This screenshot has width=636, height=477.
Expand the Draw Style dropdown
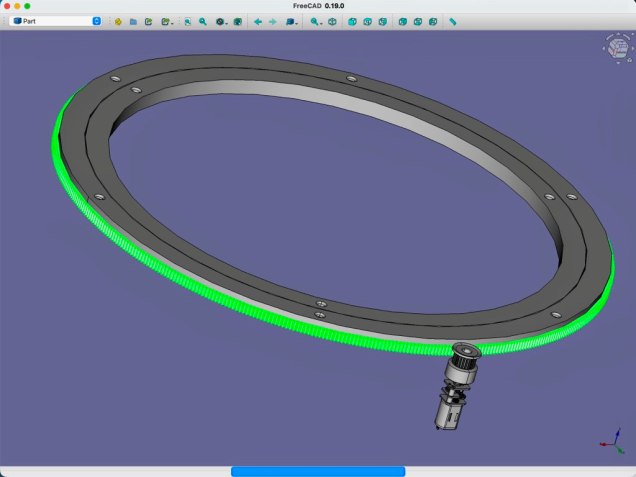(x=223, y=20)
